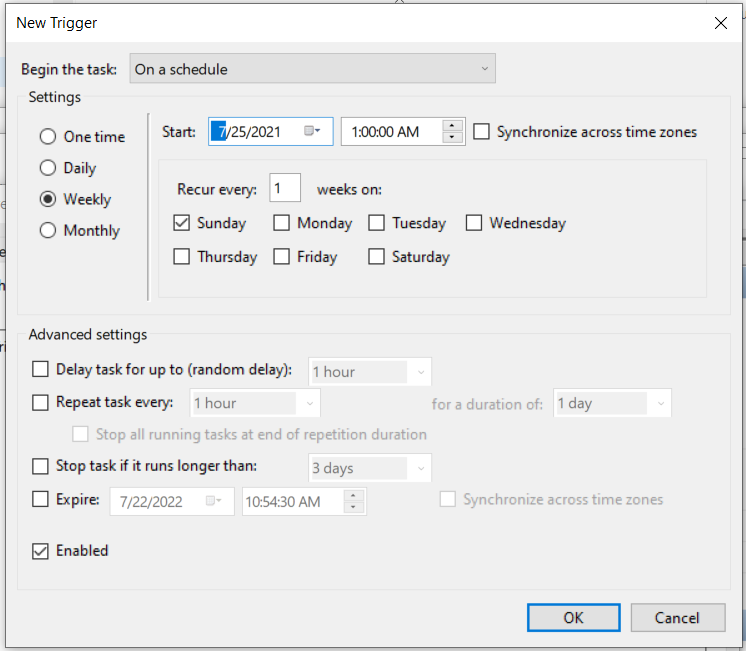Decrease start time with down spinner arrow
The height and width of the screenshot is (651, 746).
coord(452,137)
